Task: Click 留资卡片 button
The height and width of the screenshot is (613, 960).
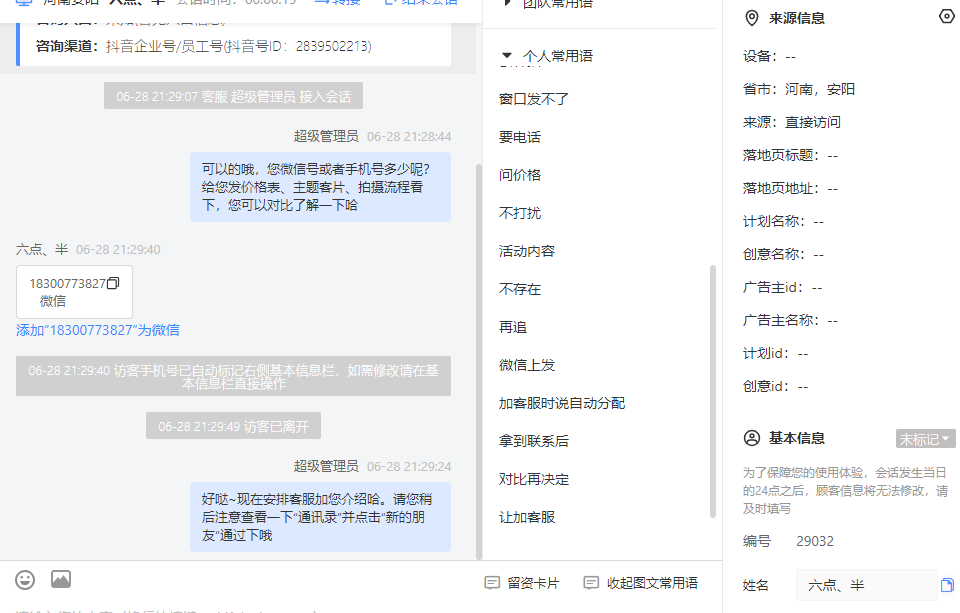Action: click(522, 582)
